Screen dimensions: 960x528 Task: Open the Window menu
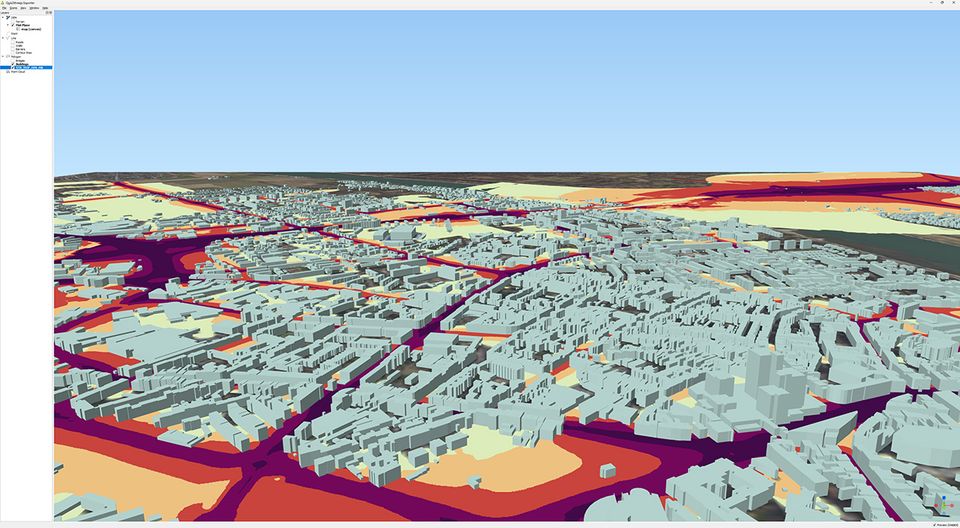coord(34,8)
